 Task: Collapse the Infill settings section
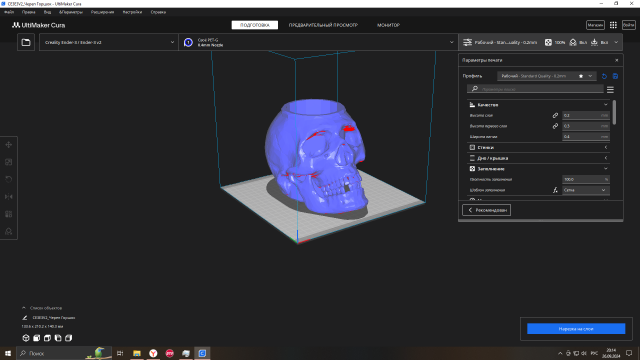pos(538,169)
